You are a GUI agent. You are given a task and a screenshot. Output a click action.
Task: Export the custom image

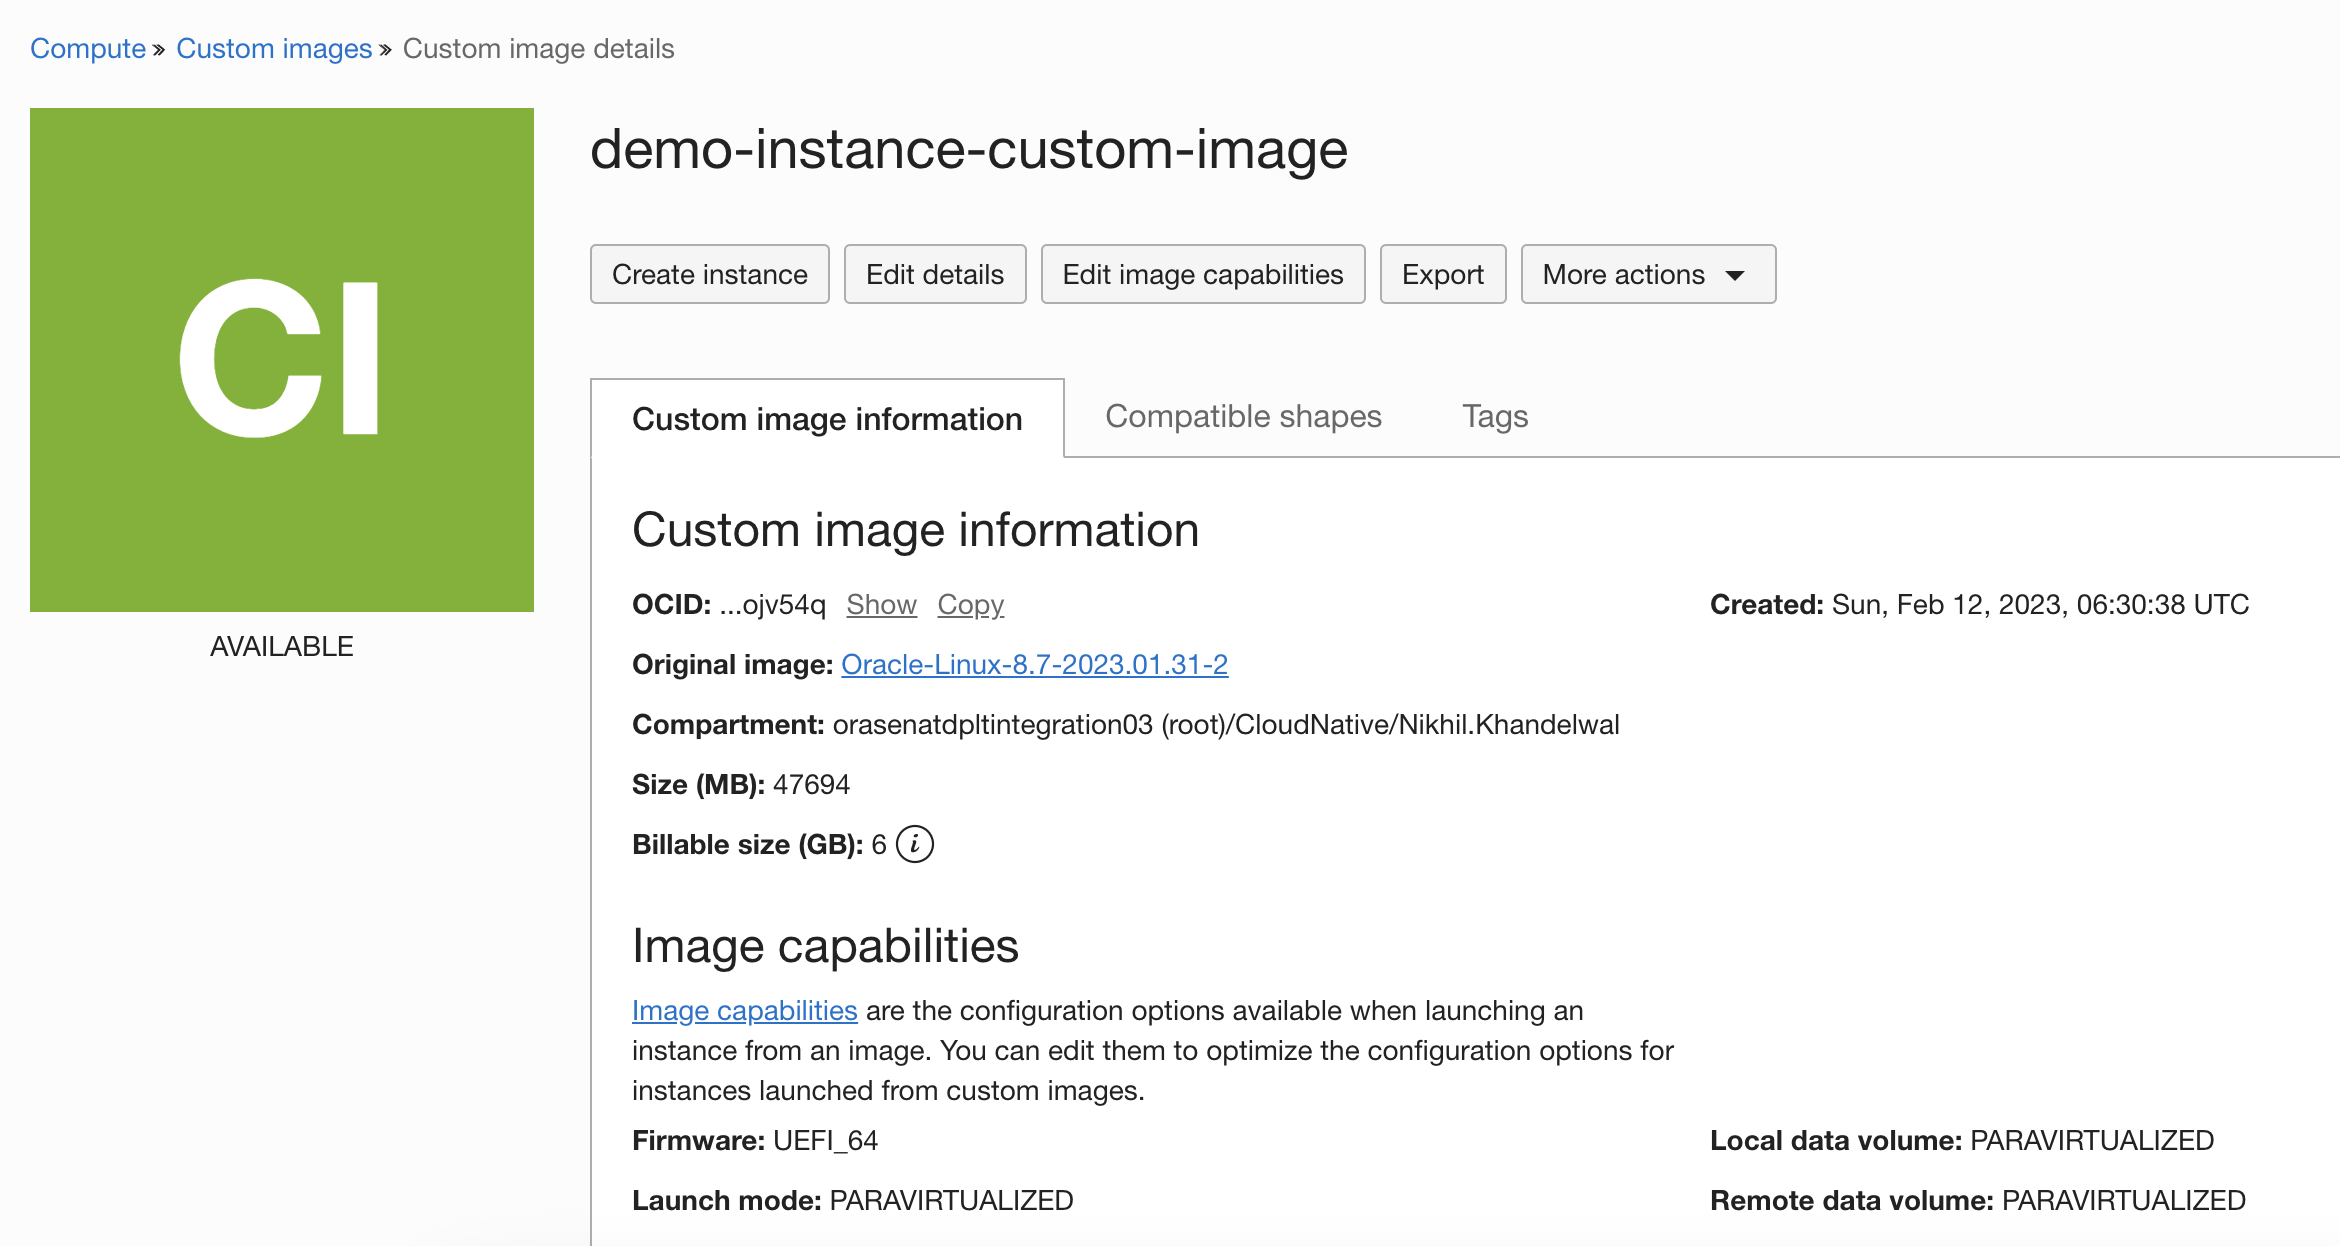tap(1443, 274)
